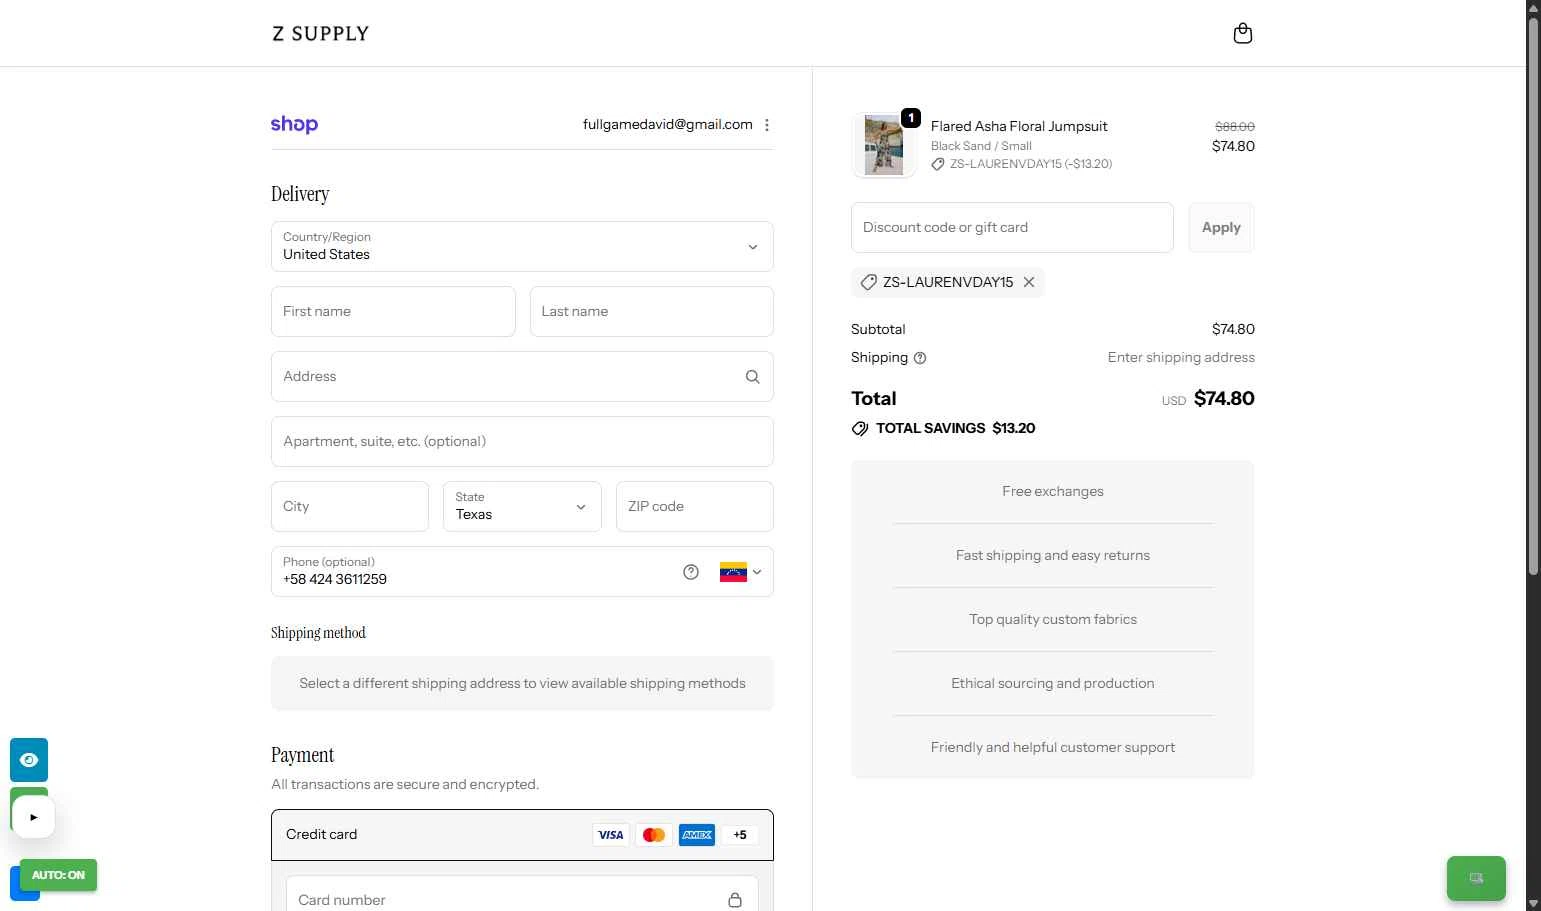Click the Mastercard icon
1541x911 pixels.
tap(654, 835)
